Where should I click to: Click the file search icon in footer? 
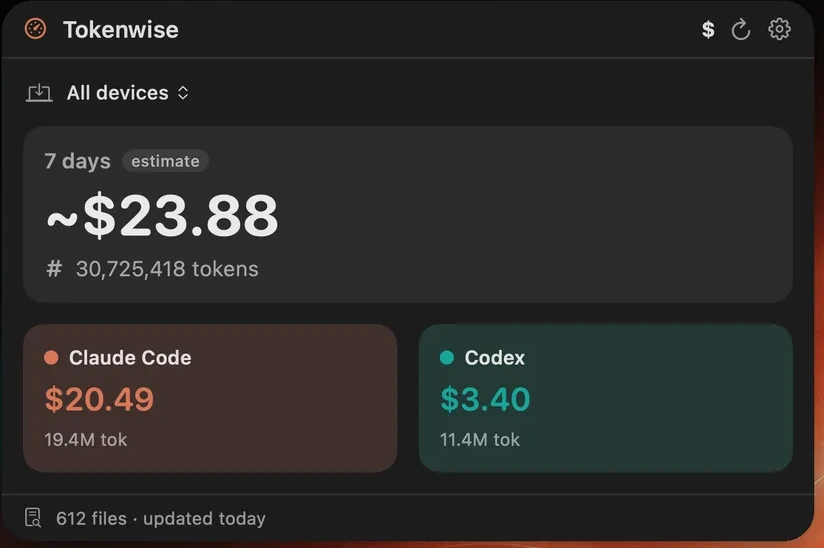33,518
